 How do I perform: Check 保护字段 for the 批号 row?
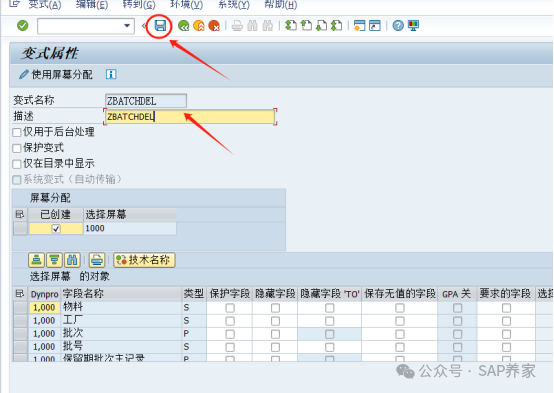coord(230,347)
